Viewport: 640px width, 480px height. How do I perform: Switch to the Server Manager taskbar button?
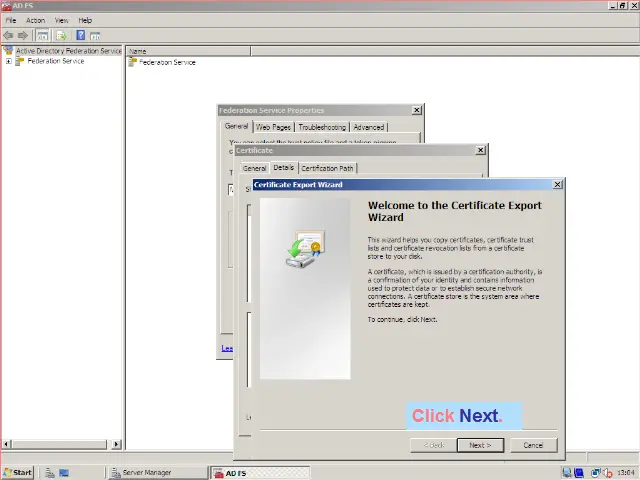point(157,473)
